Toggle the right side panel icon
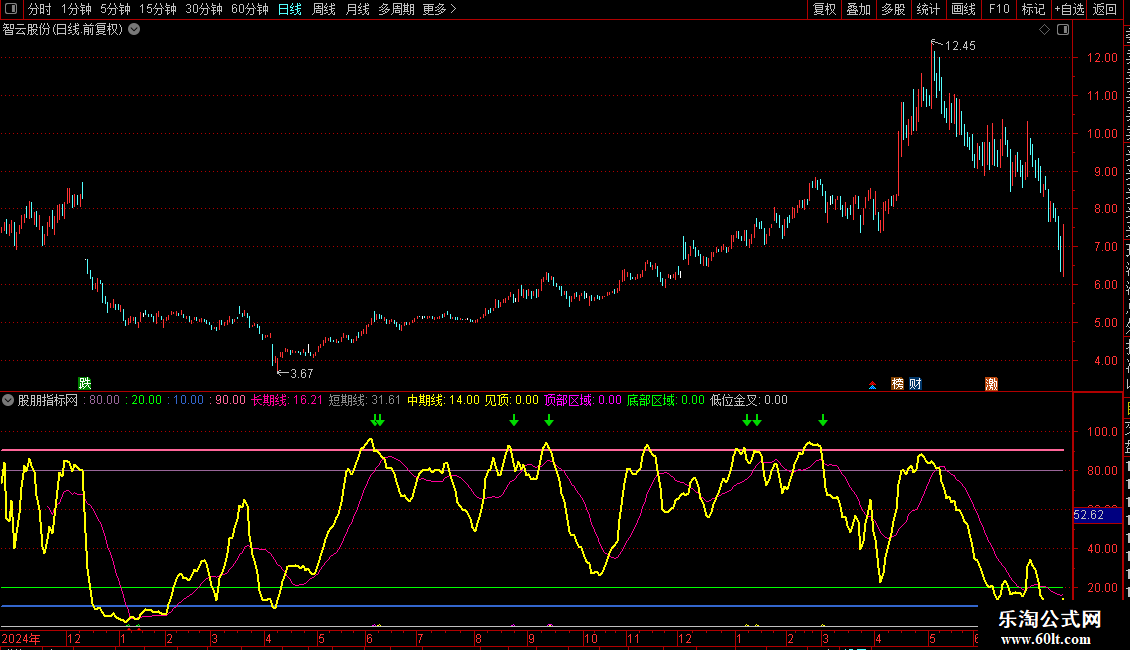The image size is (1130, 650). tap(1063, 30)
